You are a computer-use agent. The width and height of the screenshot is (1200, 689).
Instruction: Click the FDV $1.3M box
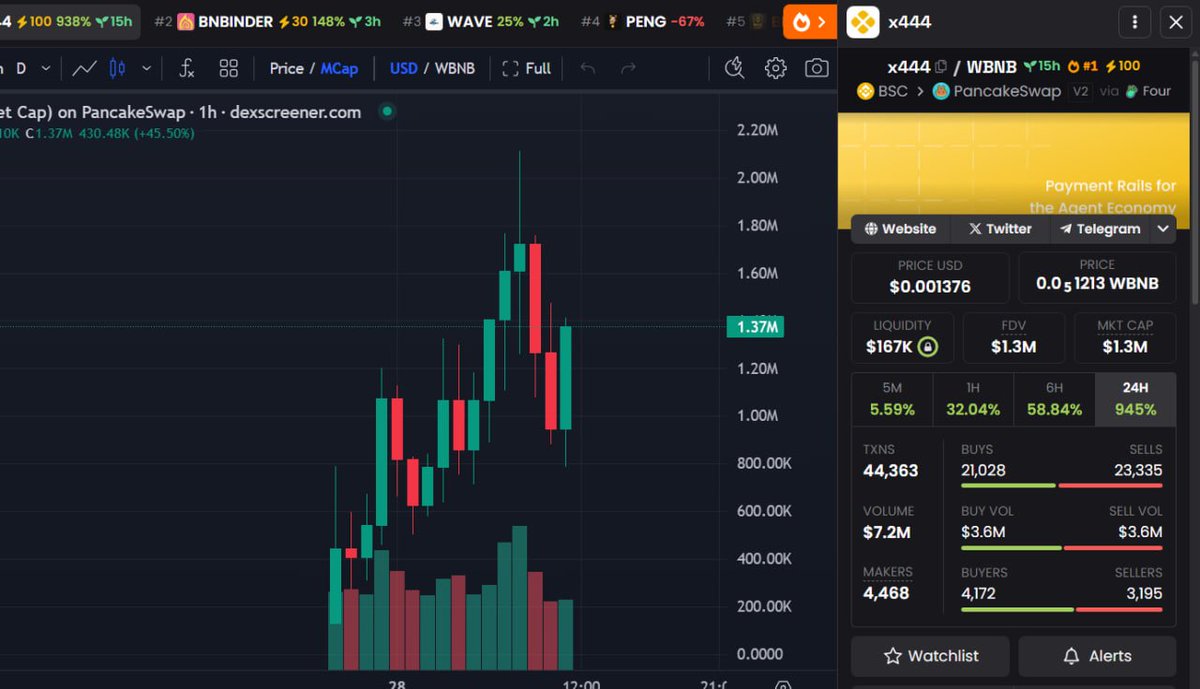point(1013,338)
